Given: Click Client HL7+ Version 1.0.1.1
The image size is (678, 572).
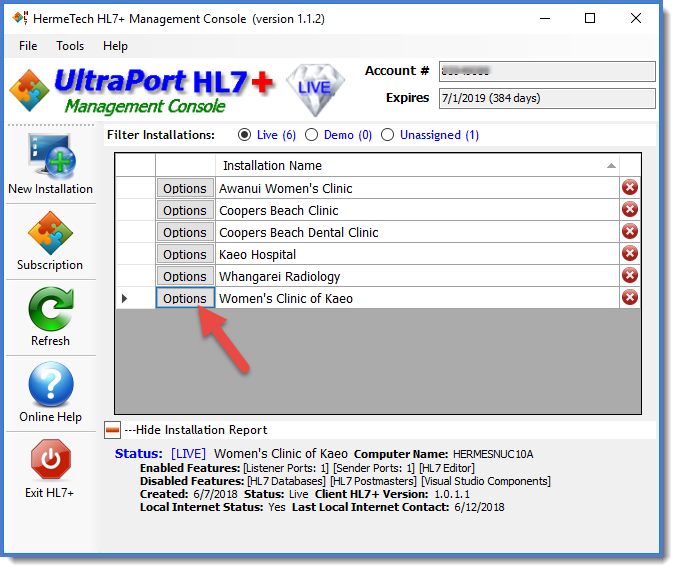Looking at the screenshot, I should (x=392, y=494).
